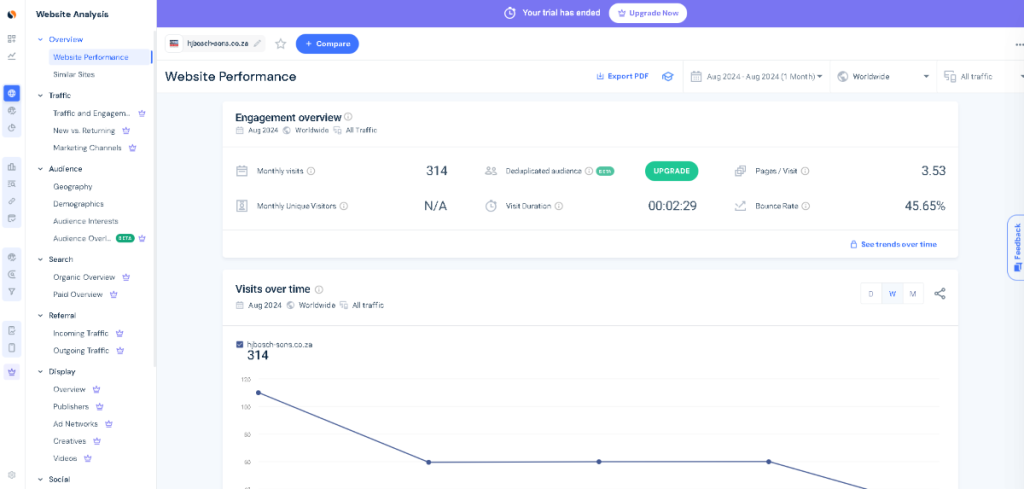Viewport: 1024px width, 489px height.
Task: Switch chart granularity to Monthly (M)
Action: tap(912, 294)
